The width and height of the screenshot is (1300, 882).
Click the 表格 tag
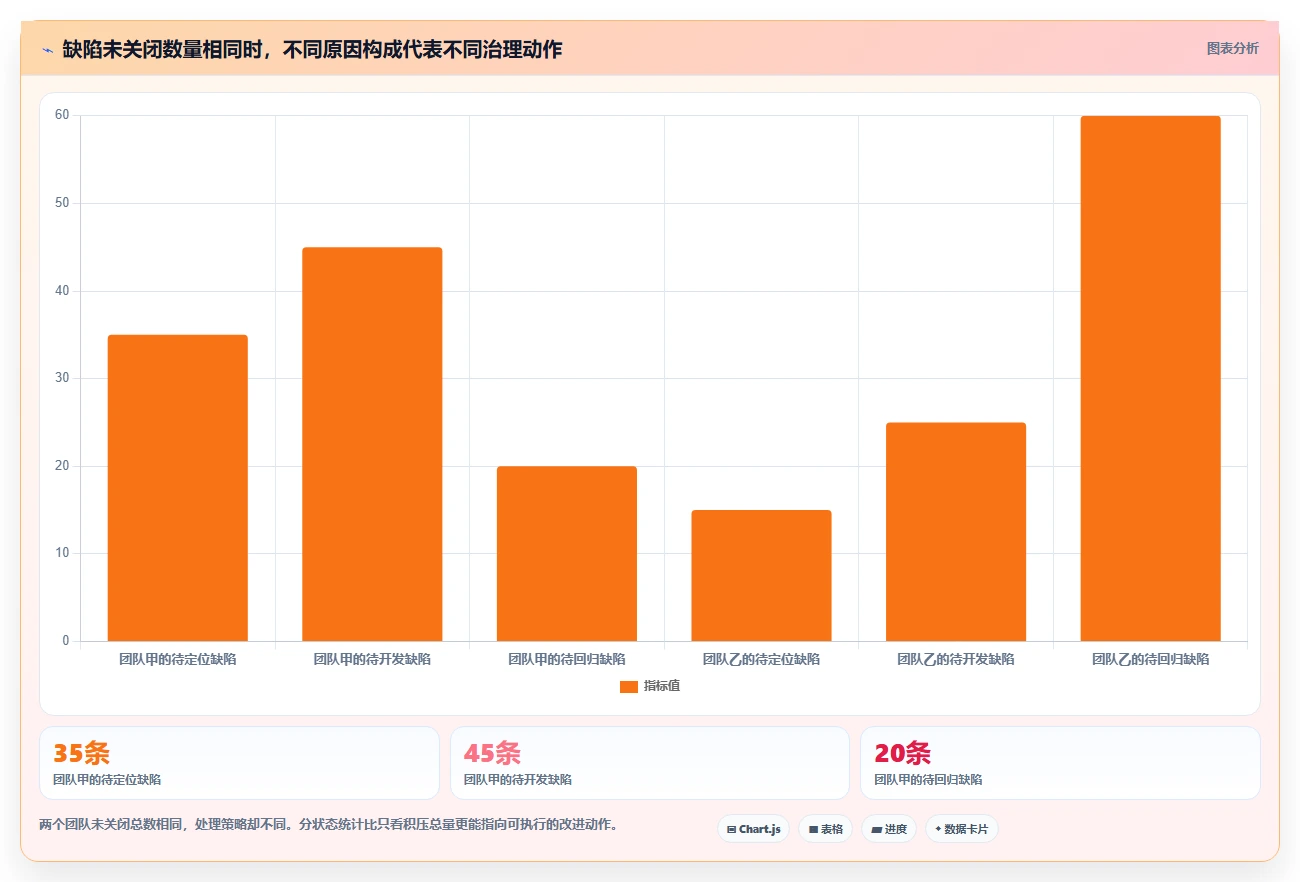(x=825, y=829)
